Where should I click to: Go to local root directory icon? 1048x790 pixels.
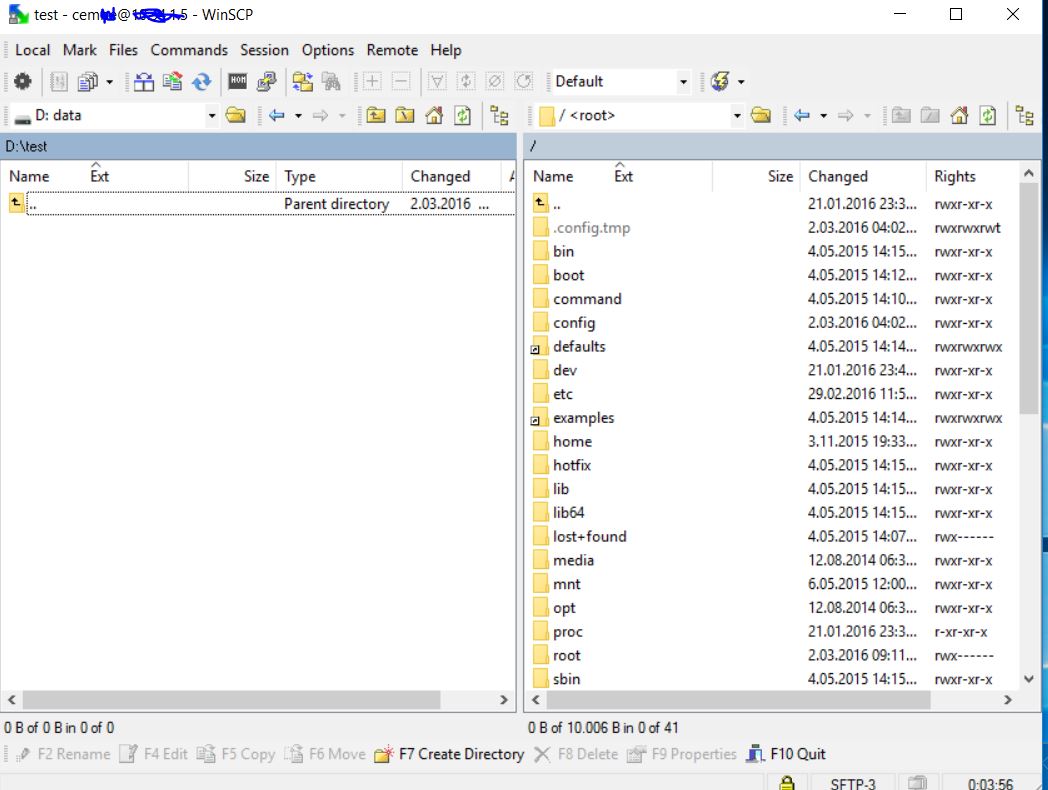[x=404, y=116]
